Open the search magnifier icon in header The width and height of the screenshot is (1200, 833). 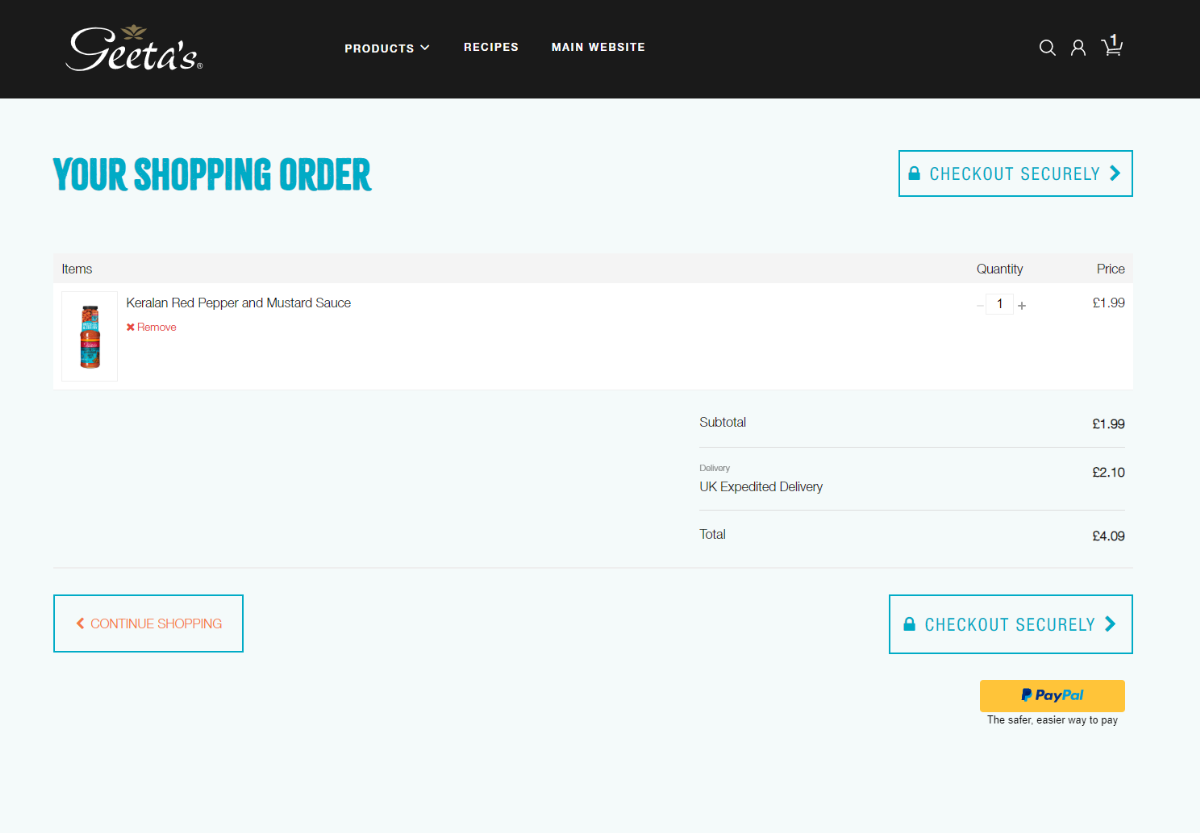coord(1047,48)
